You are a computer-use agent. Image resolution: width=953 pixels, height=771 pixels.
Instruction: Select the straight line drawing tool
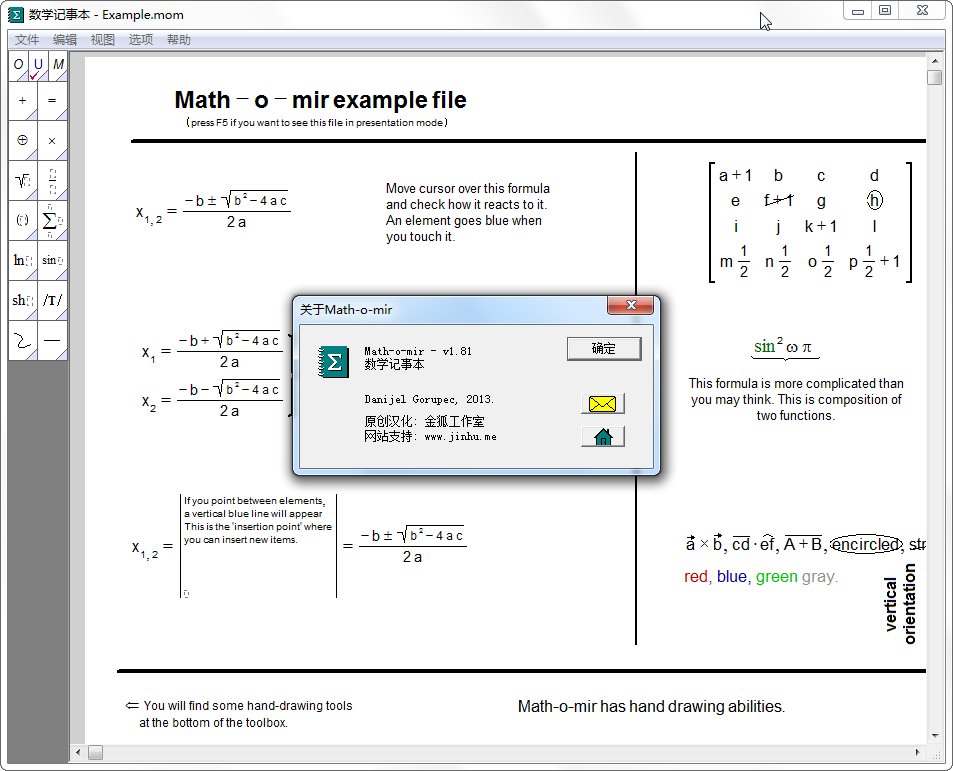click(x=52, y=340)
